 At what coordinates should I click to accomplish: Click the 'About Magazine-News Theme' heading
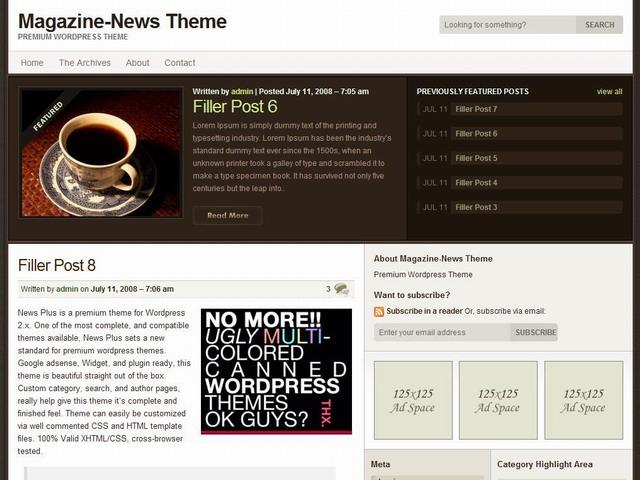tap(433, 259)
